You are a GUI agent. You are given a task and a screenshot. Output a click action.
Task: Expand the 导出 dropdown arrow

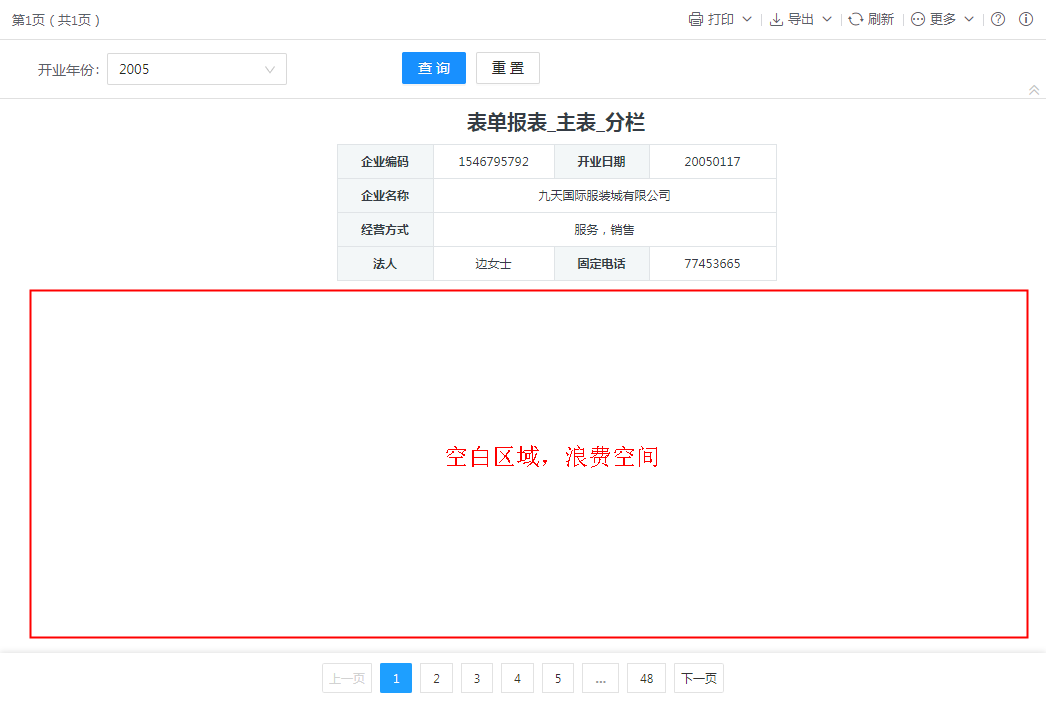(x=827, y=20)
